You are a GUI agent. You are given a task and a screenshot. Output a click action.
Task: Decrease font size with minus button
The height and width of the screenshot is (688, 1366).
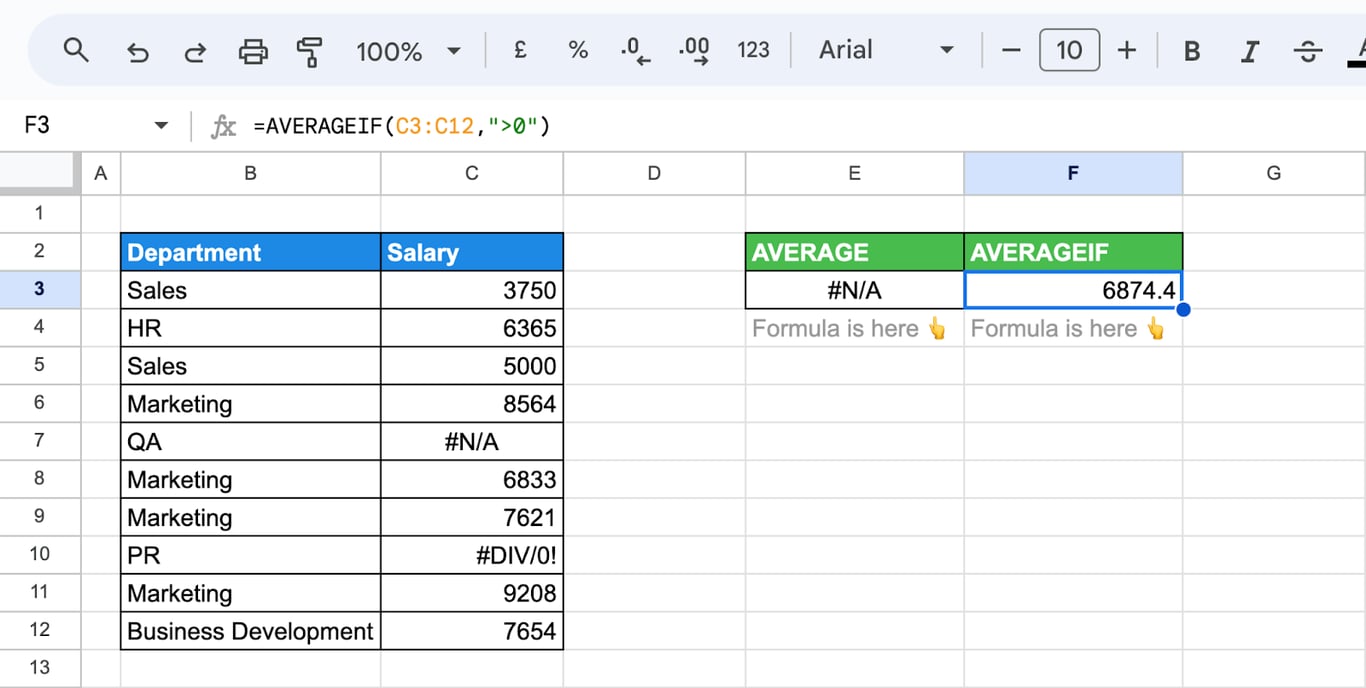(1011, 50)
